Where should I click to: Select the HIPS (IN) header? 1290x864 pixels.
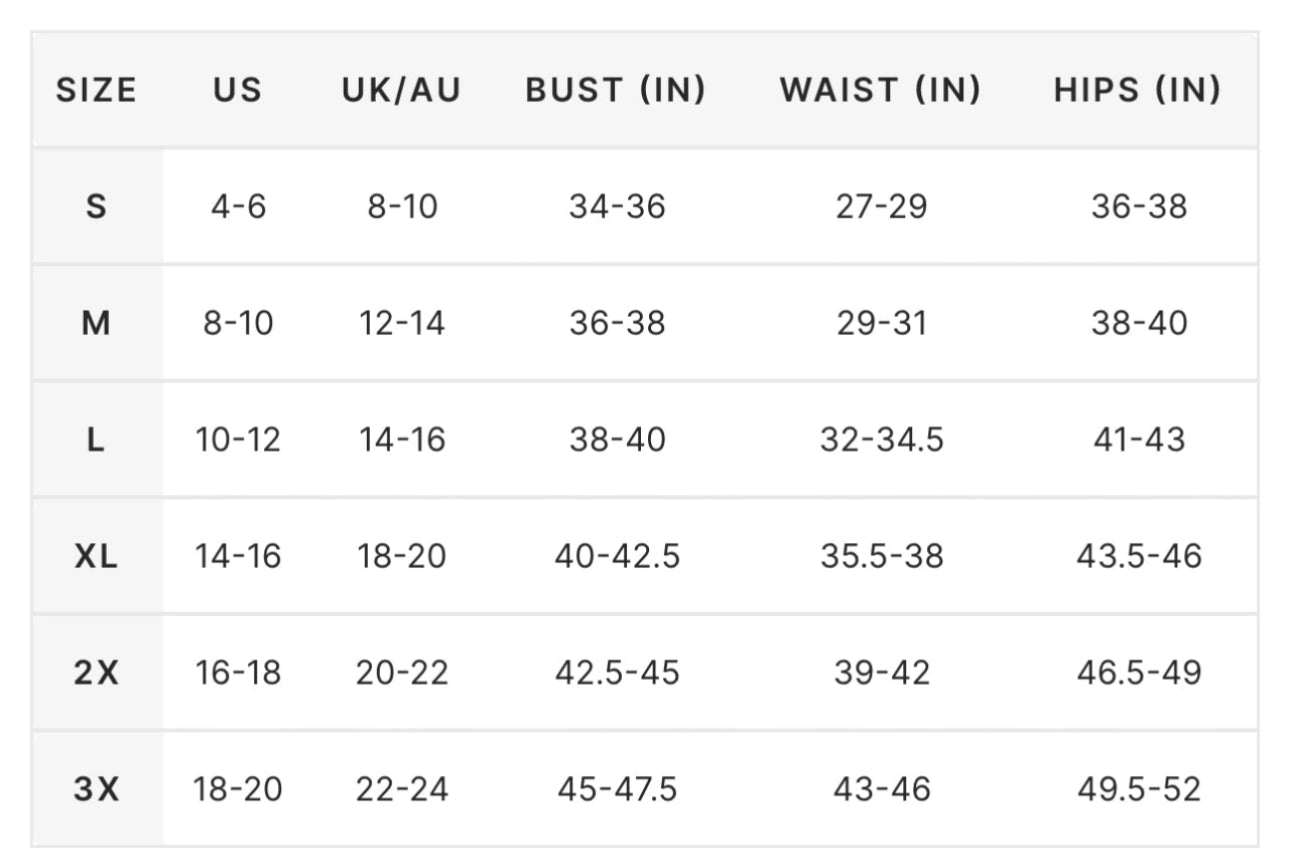click(x=1138, y=90)
